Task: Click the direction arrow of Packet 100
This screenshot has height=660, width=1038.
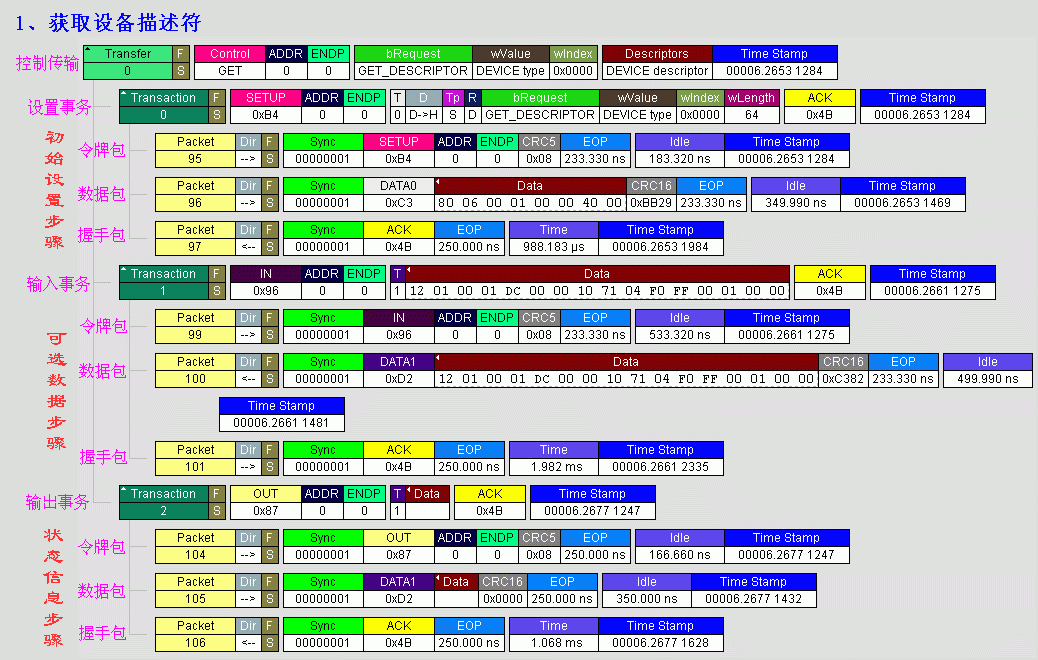Action: (x=248, y=379)
